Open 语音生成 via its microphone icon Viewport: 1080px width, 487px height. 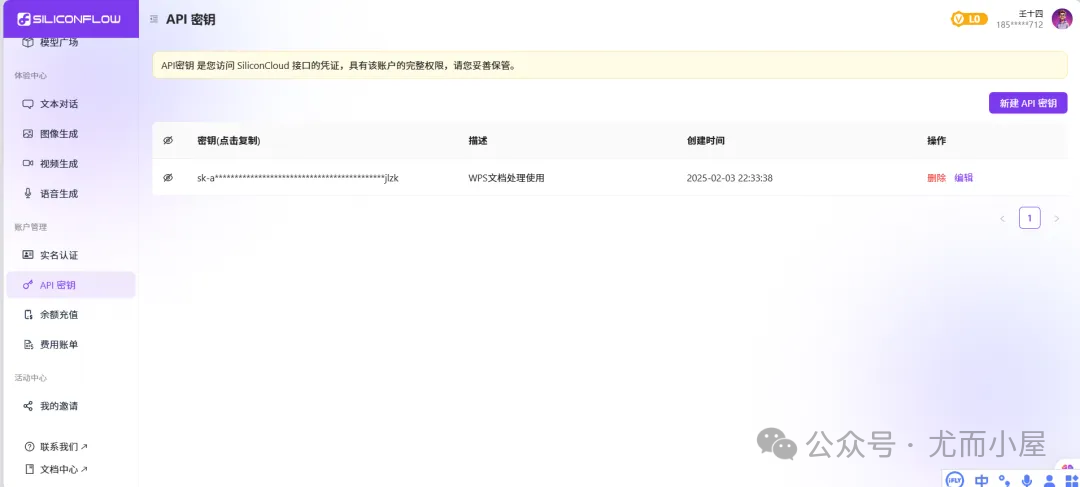tap(28, 194)
